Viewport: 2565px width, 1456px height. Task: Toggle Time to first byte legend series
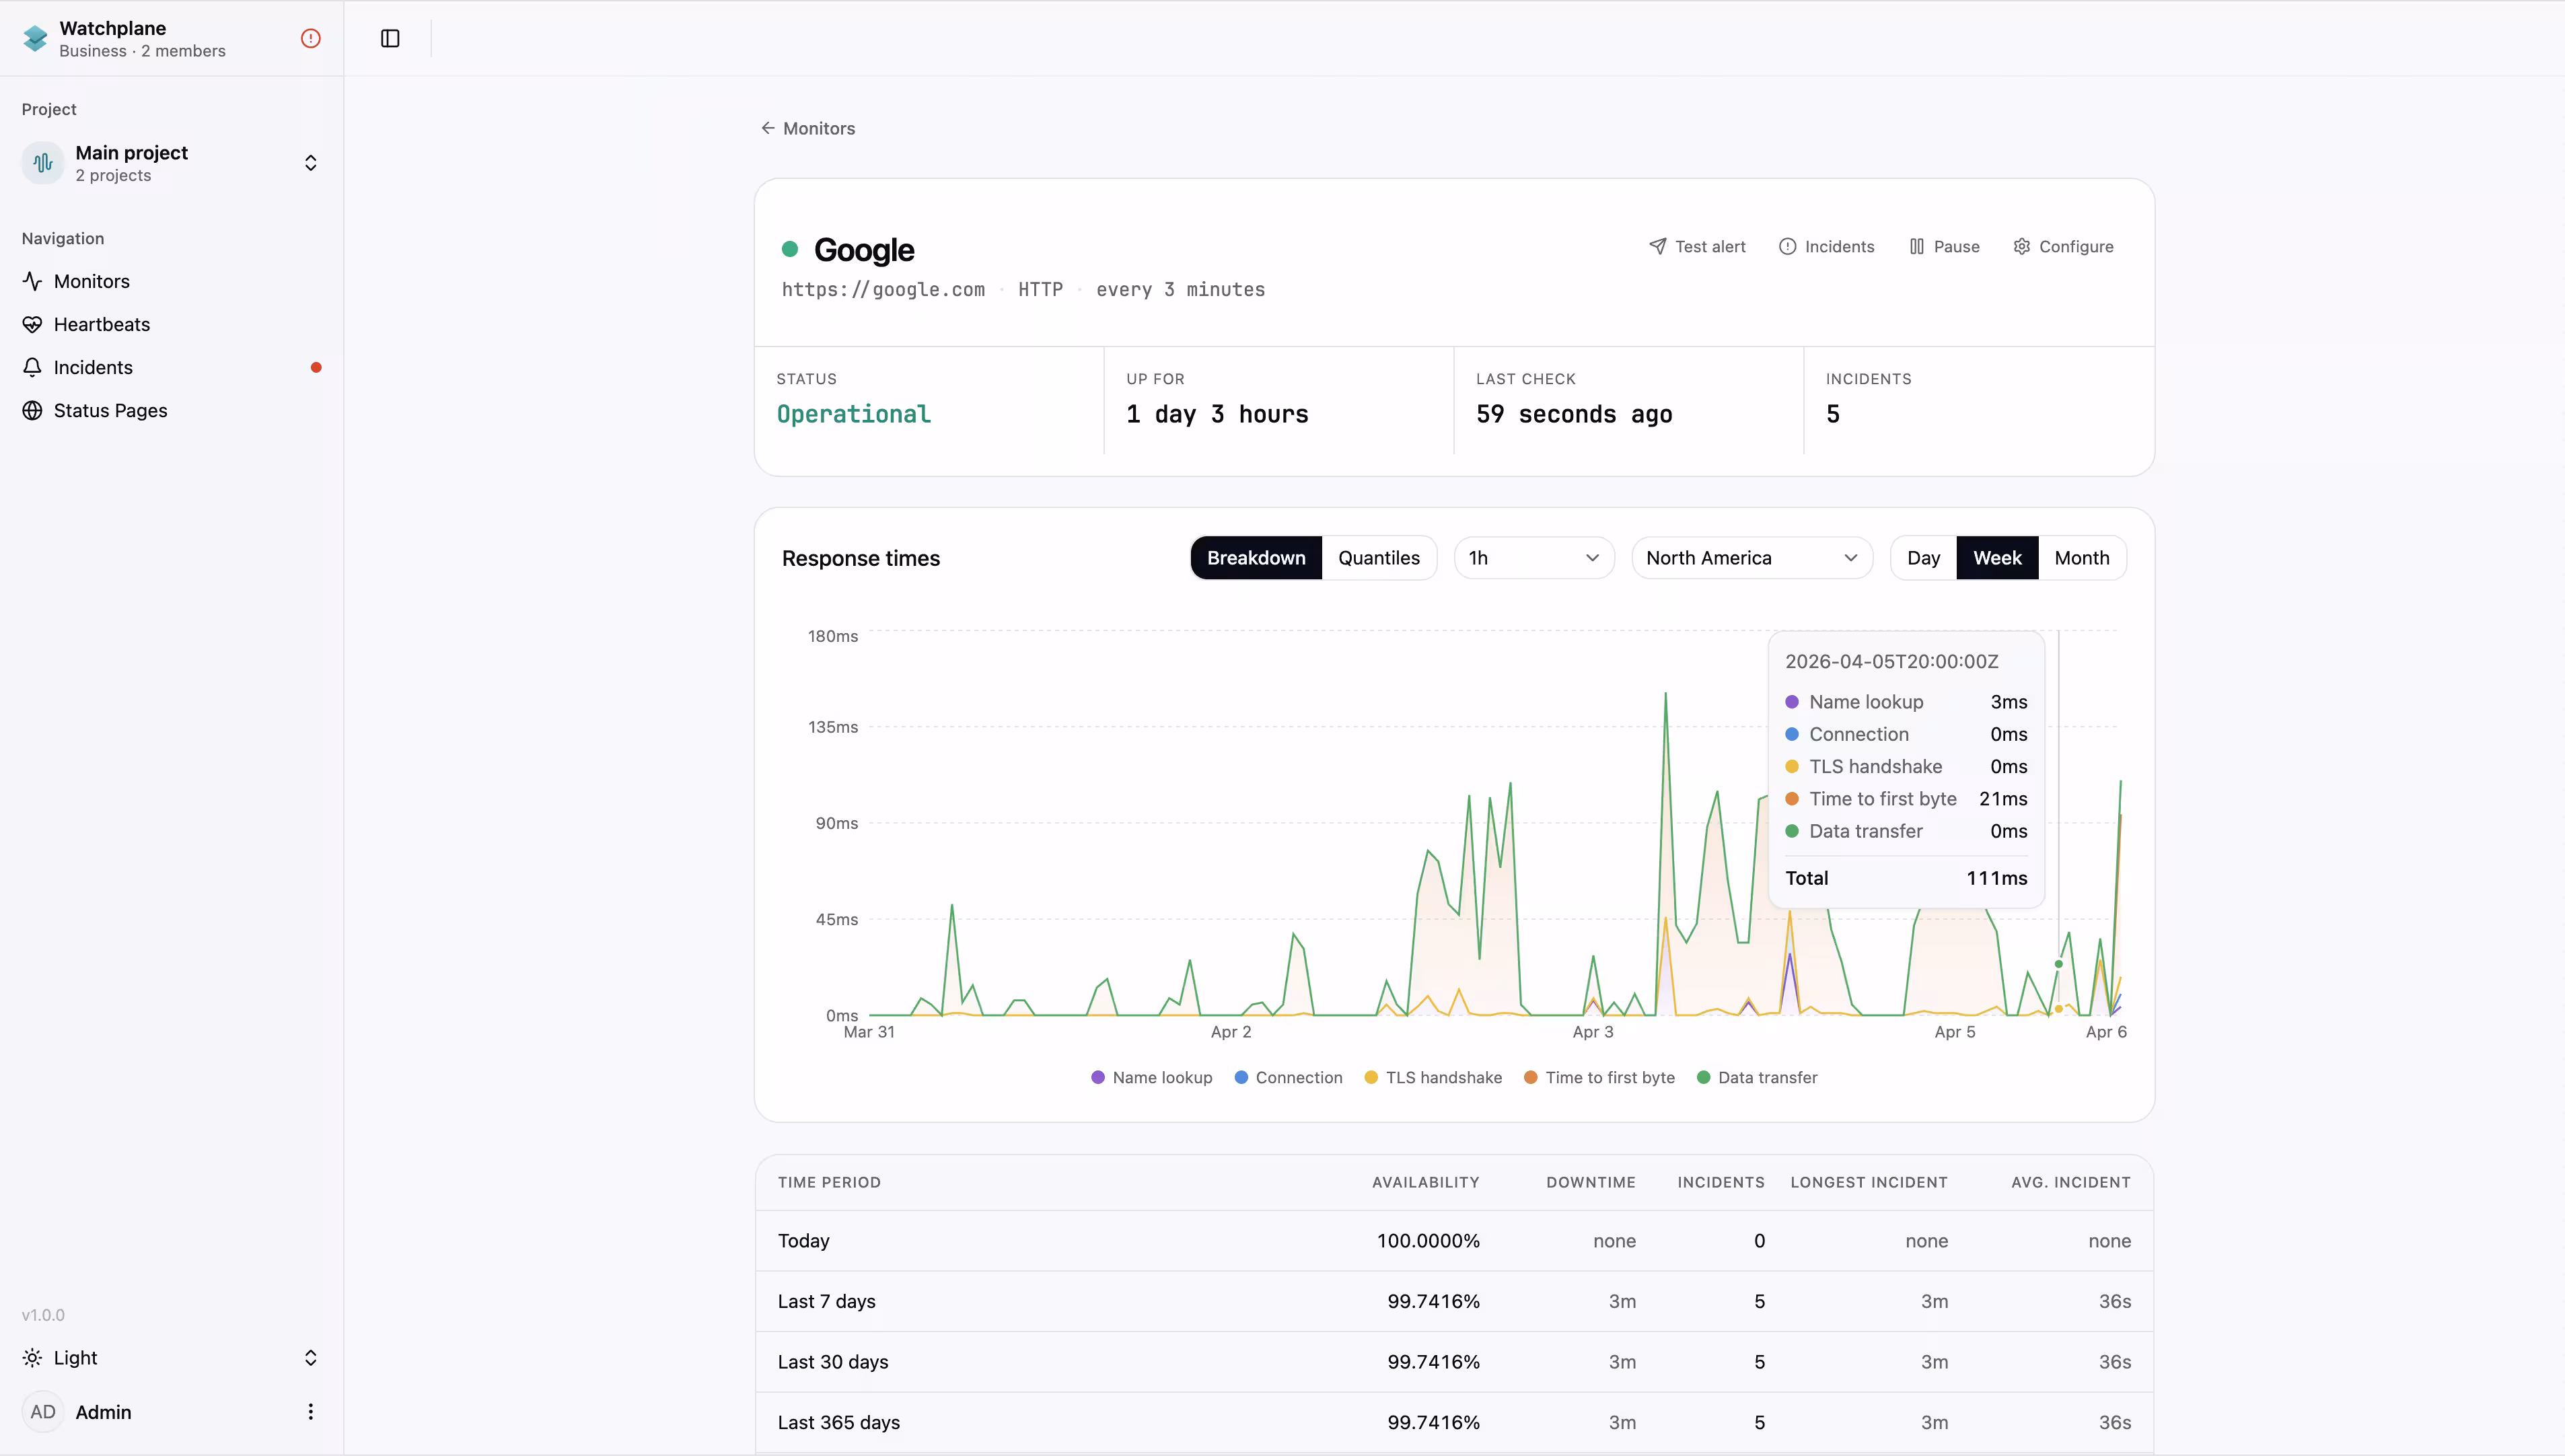click(1599, 1077)
